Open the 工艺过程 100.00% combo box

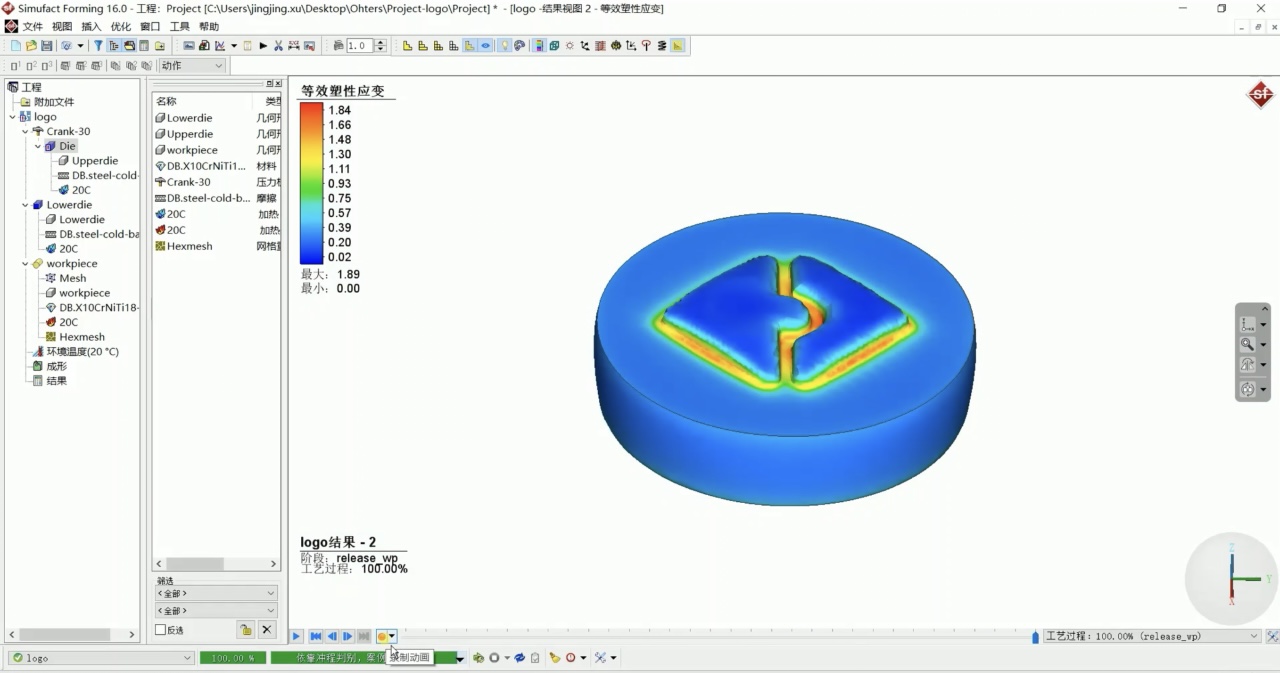(x=1152, y=636)
